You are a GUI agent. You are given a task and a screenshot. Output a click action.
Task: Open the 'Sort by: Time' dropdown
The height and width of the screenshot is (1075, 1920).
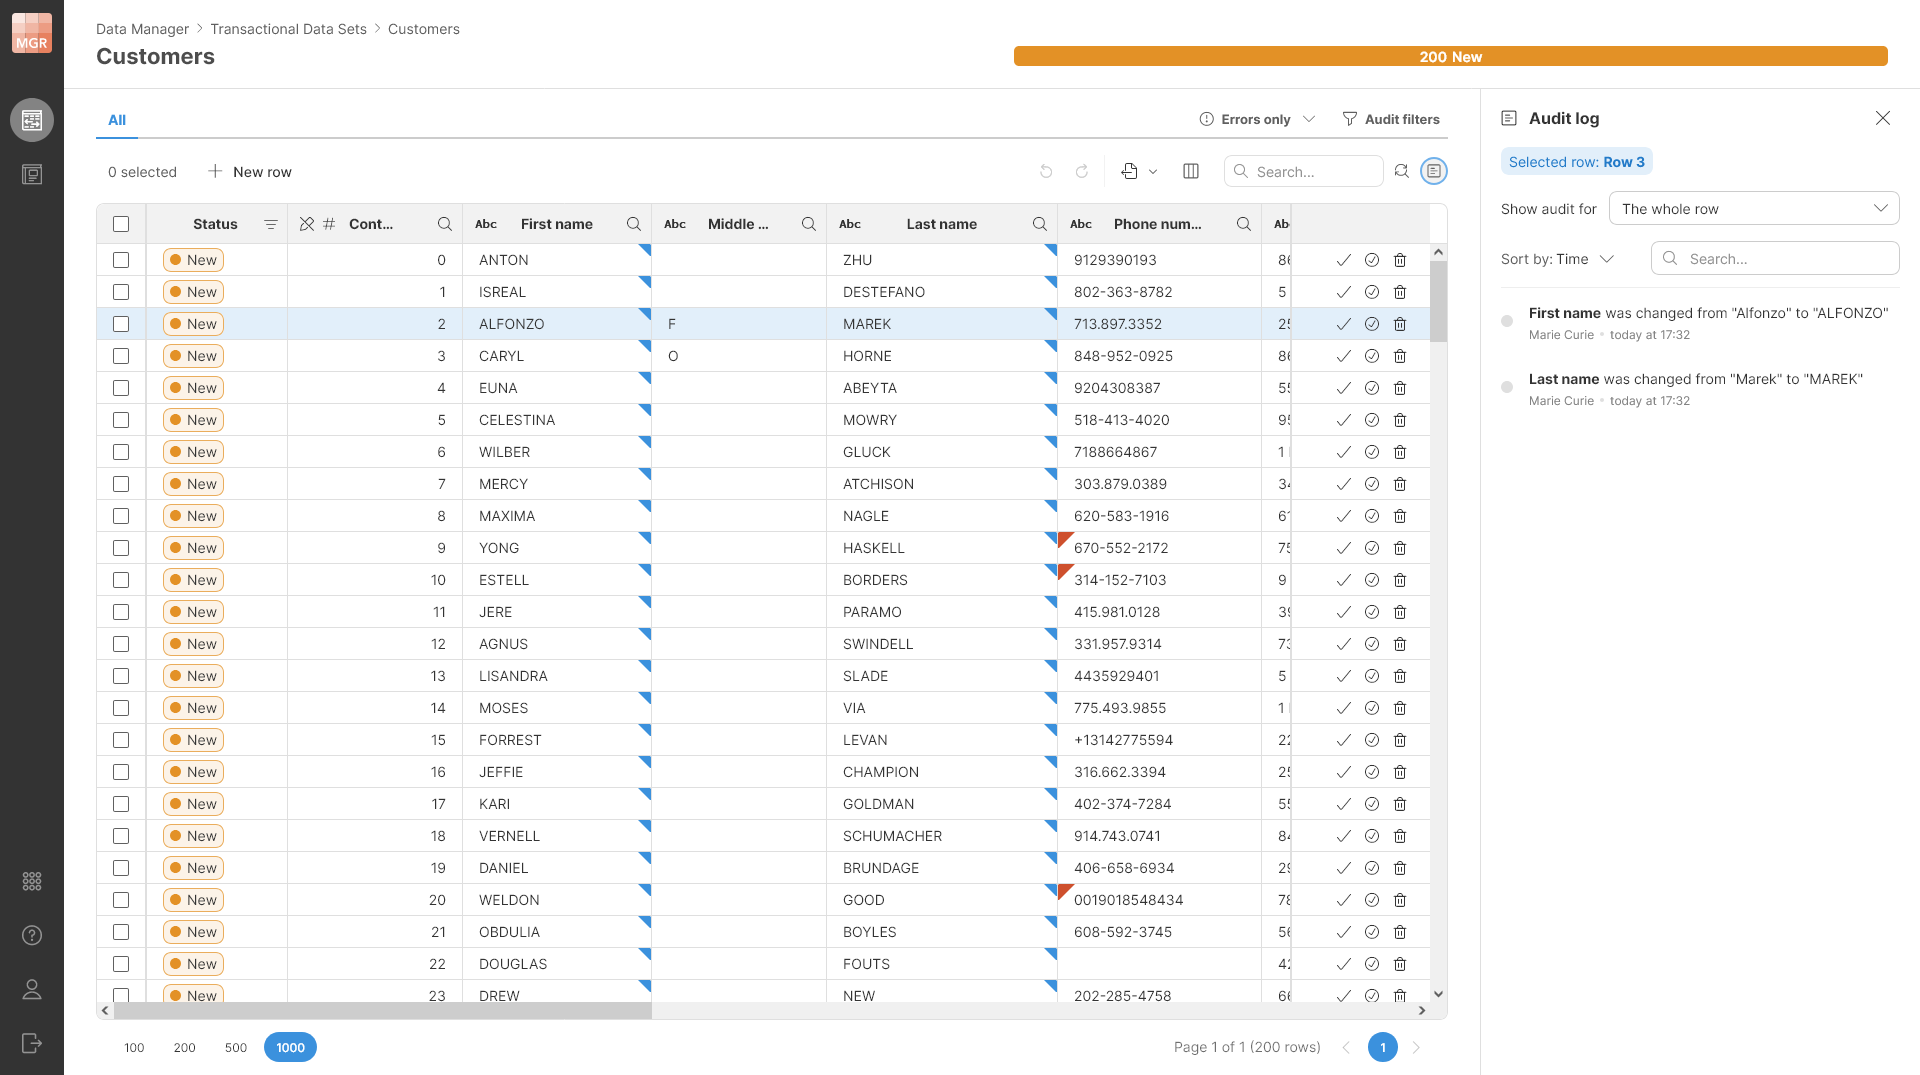1557,259
